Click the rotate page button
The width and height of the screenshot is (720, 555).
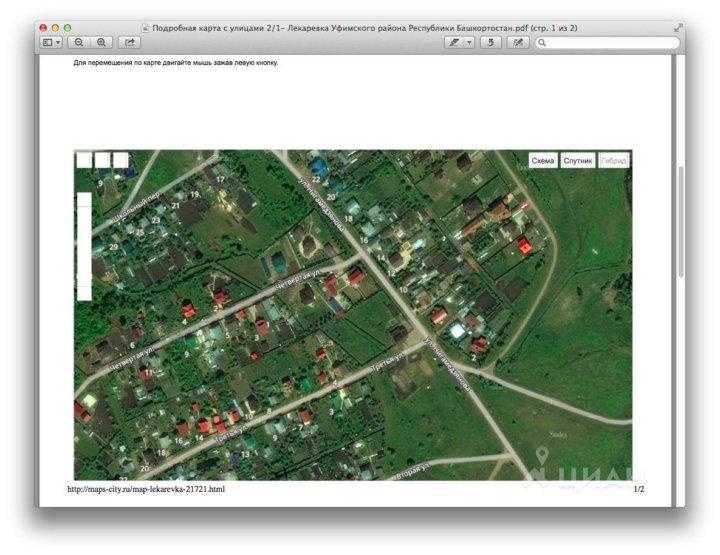pos(490,43)
